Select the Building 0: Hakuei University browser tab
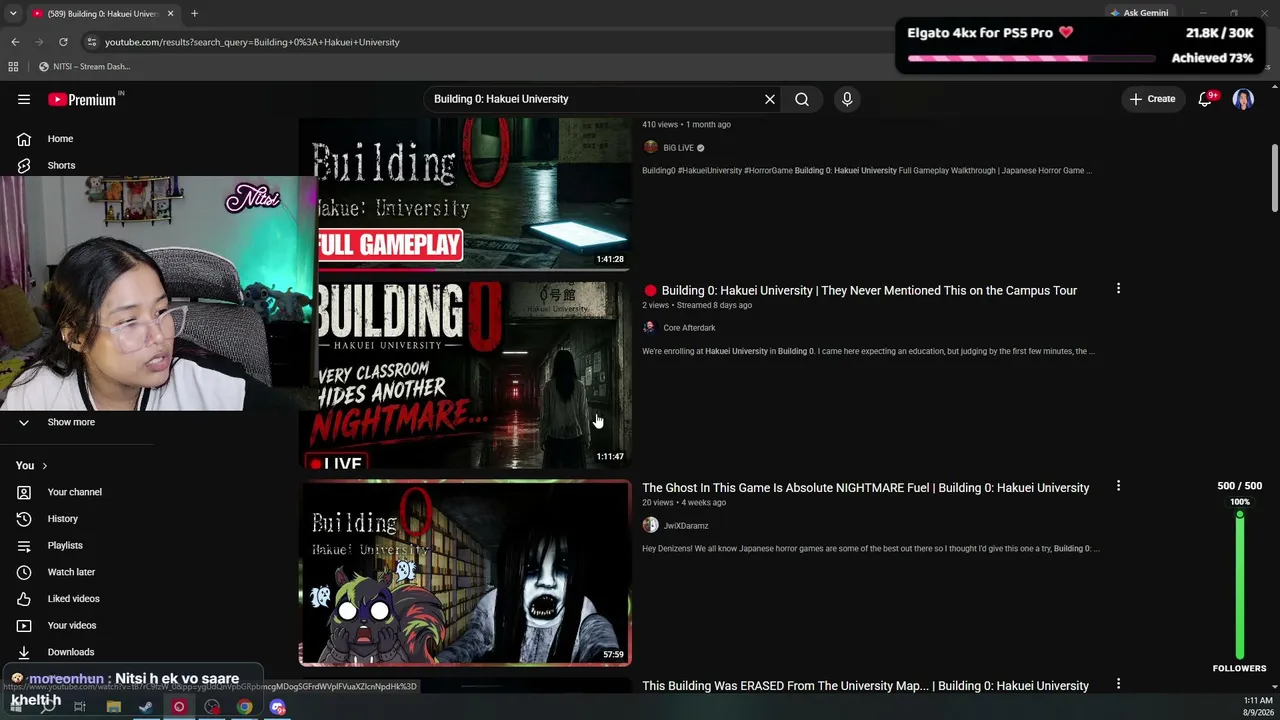The image size is (1280, 720). 102,14
